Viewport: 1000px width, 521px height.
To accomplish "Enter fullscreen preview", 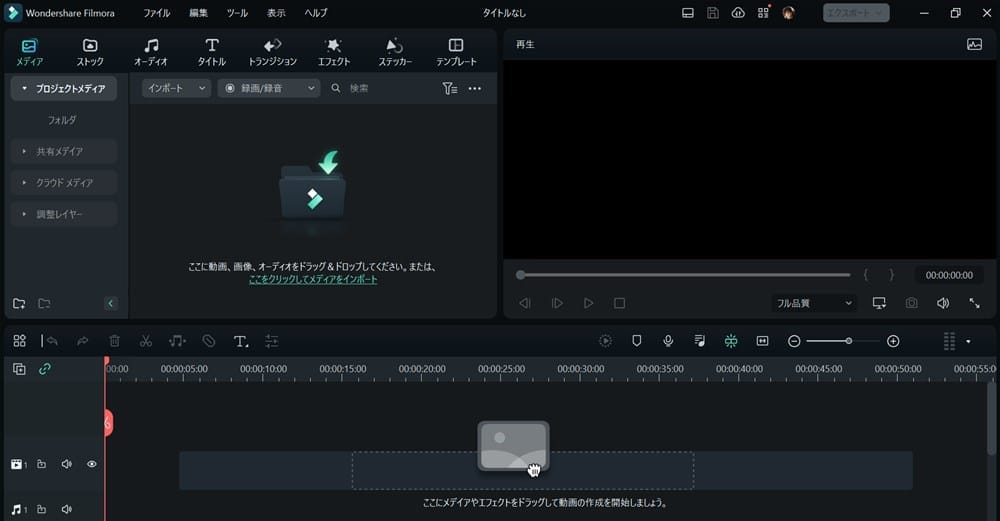I will pos(974,304).
